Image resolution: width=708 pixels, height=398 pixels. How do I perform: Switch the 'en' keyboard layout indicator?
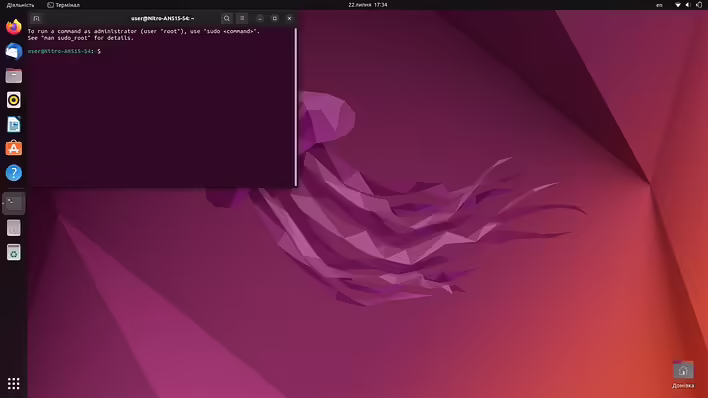tap(659, 5)
